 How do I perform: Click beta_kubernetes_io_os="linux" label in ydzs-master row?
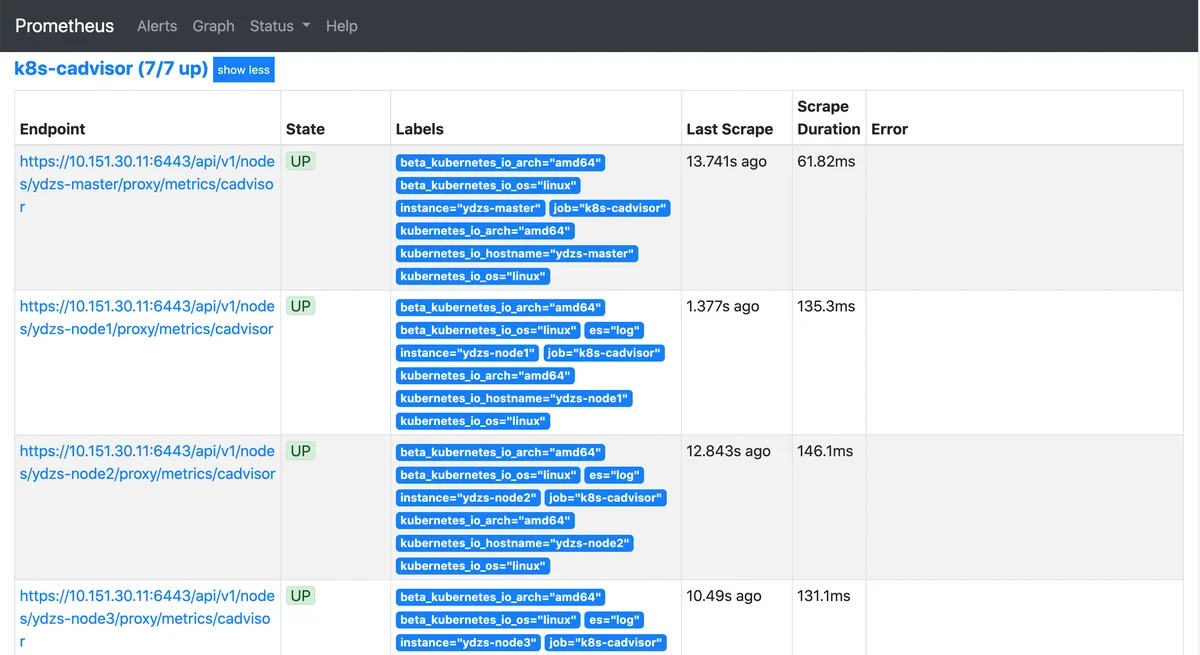(489, 186)
